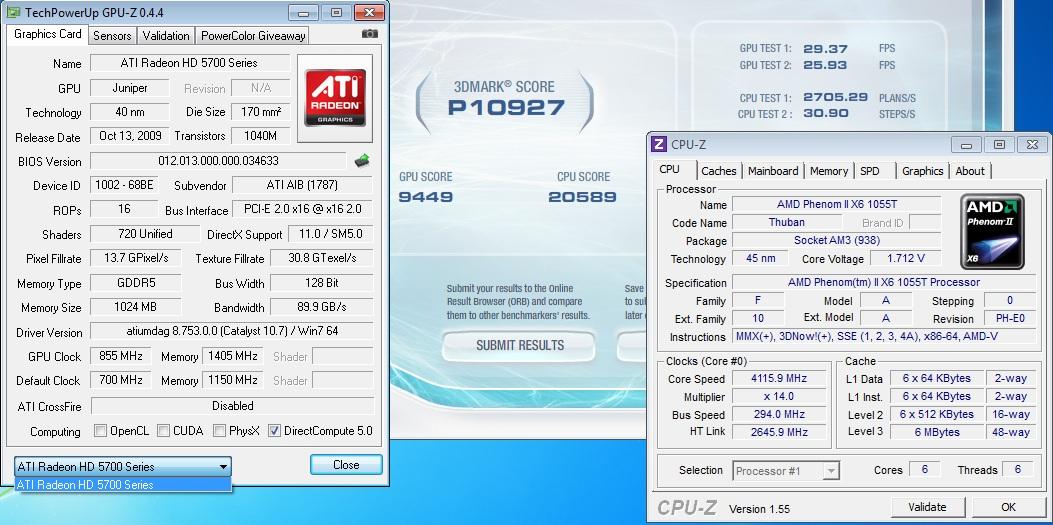Open the Memory tab in CPU-Z
Screen dimensions: 1053x525
coord(829,171)
